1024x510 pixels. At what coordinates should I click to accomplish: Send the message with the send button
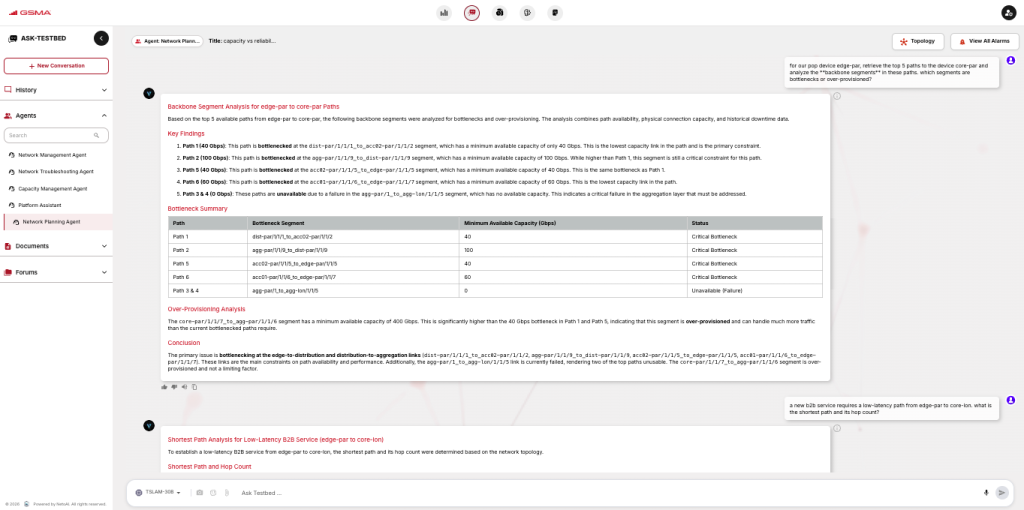(1002, 492)
